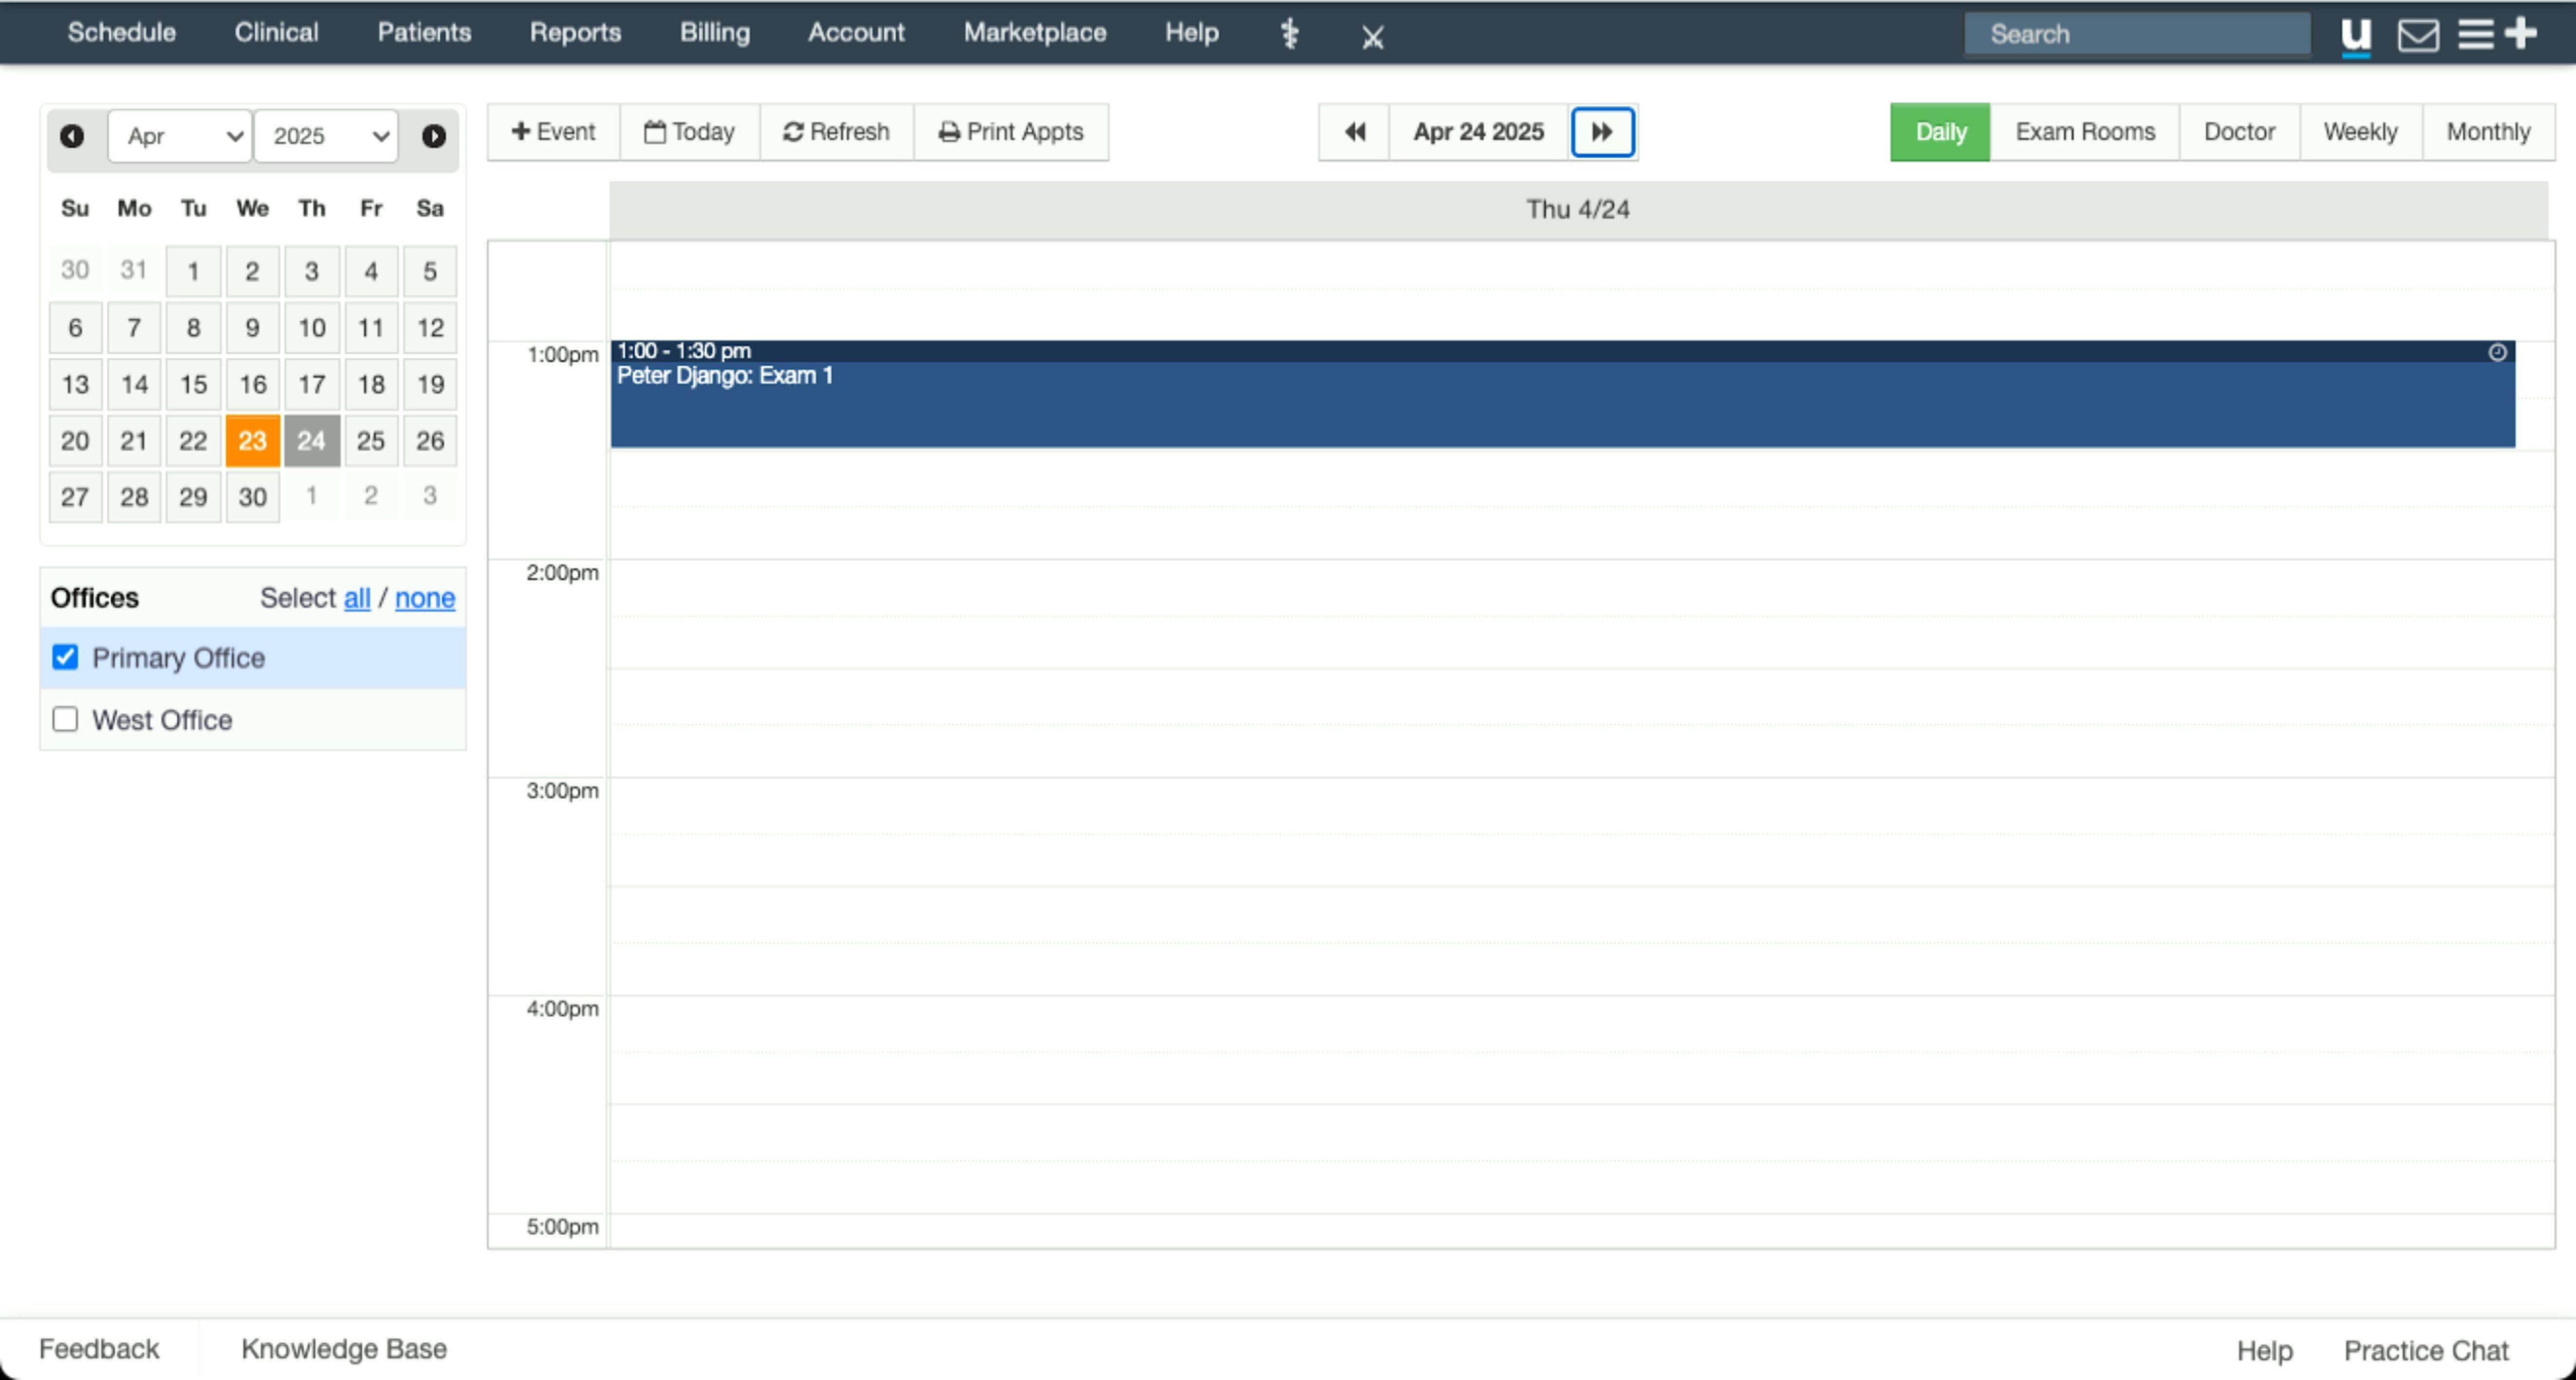Screen dimensions: 2576x1380
Task: Enable the West Office checkbox
Action: point(65,719)
